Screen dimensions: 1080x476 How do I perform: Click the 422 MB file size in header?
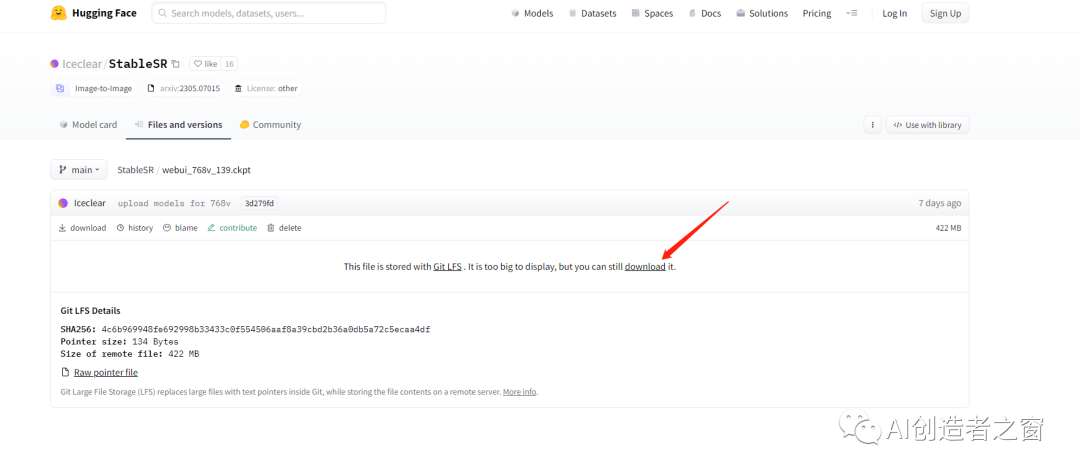pyautogui.click(x=948, y=228)
